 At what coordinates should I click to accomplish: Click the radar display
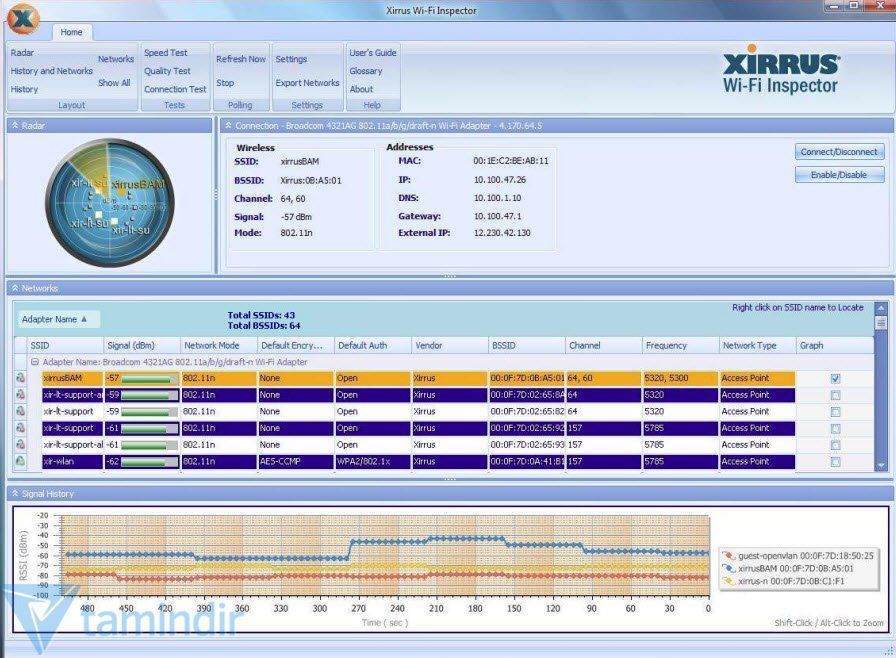coord(109,202)
